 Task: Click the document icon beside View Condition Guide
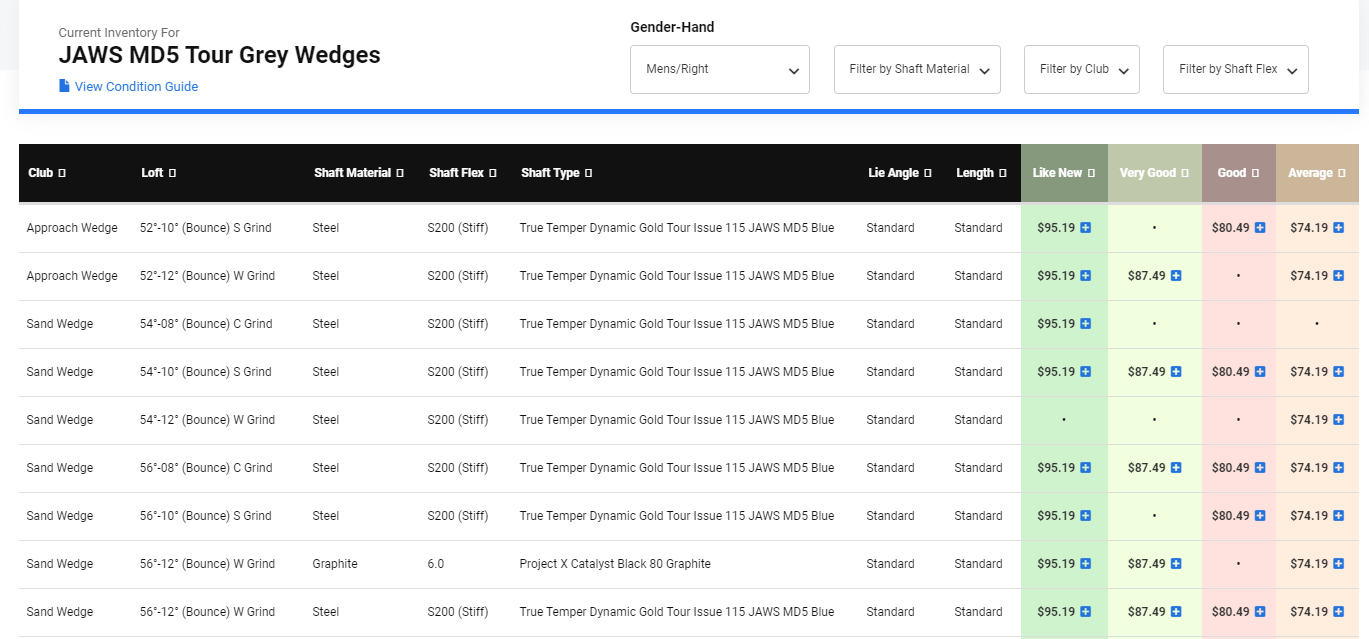(x=65, y=86)
